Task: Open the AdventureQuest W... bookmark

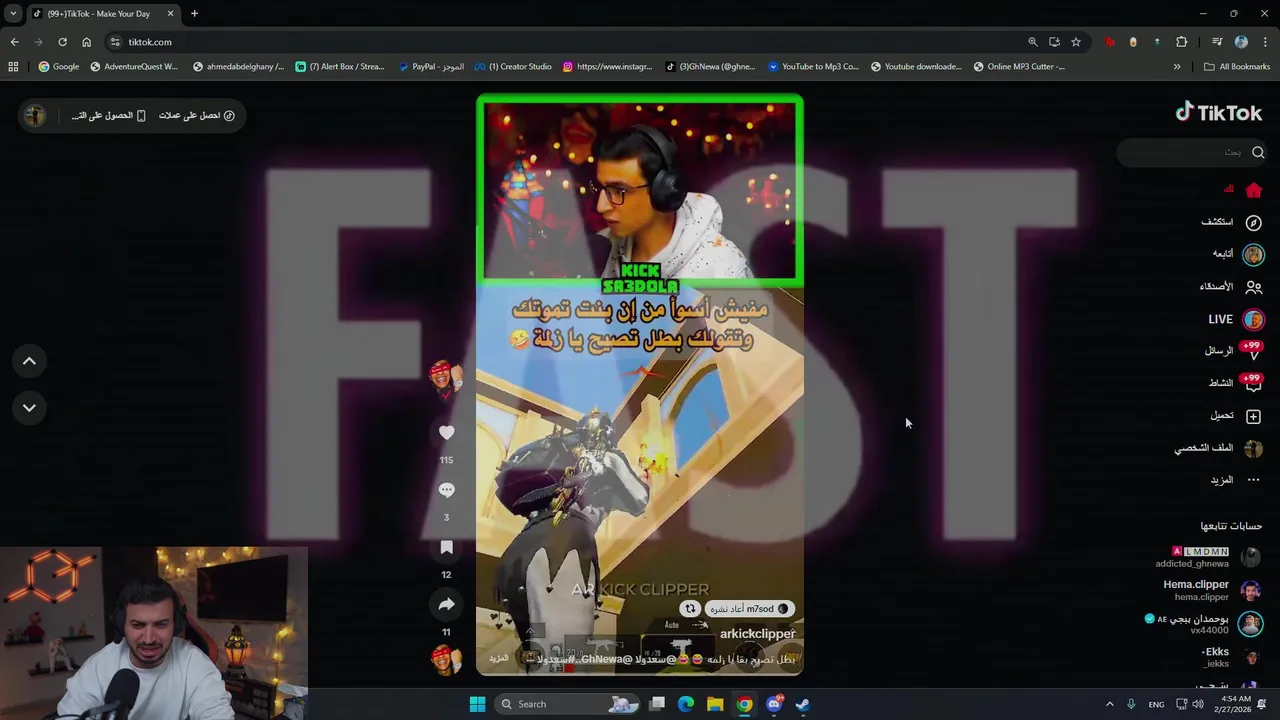Action: (134, 67)
